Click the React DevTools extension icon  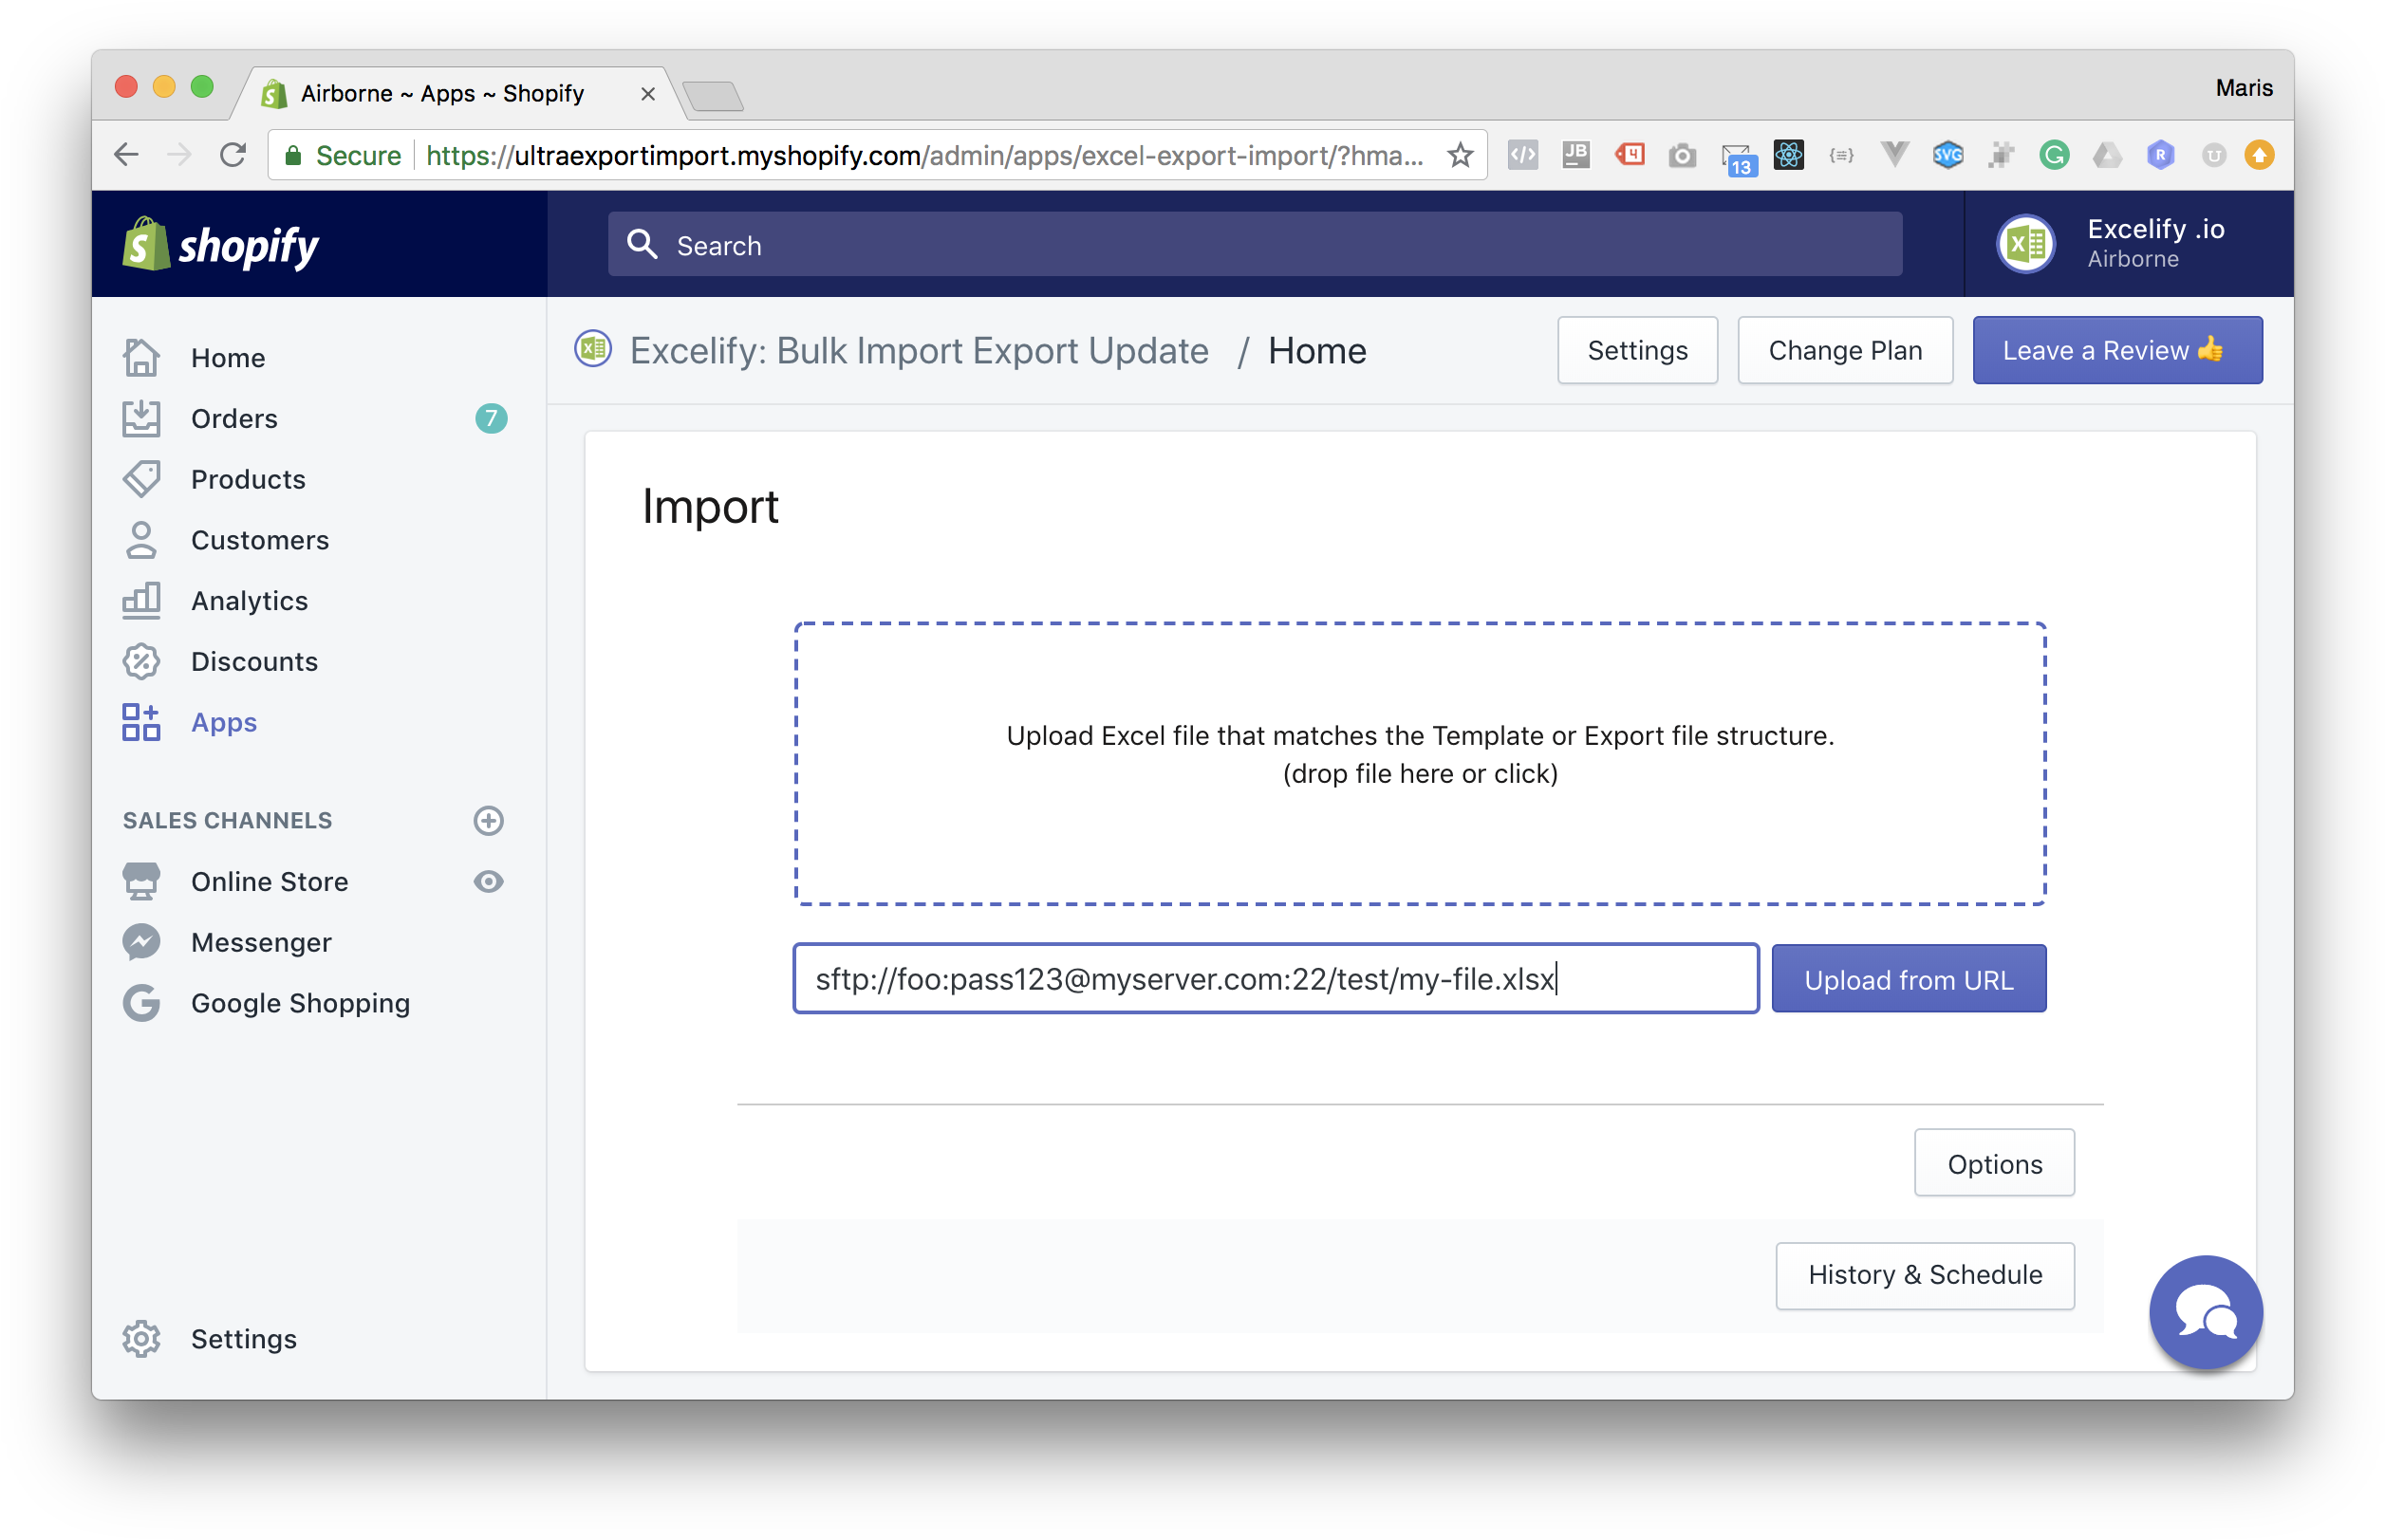click(1788, 154)
